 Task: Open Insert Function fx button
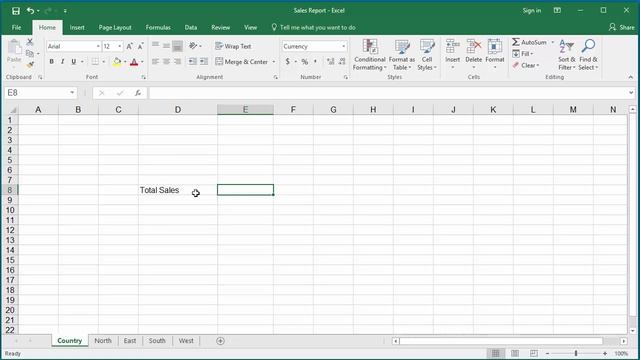138,93
